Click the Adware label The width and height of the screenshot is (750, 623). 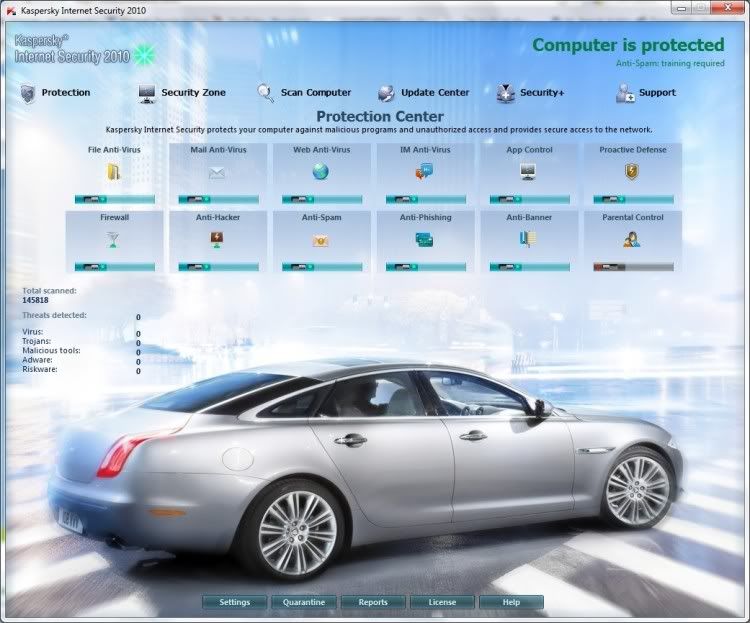37,360
